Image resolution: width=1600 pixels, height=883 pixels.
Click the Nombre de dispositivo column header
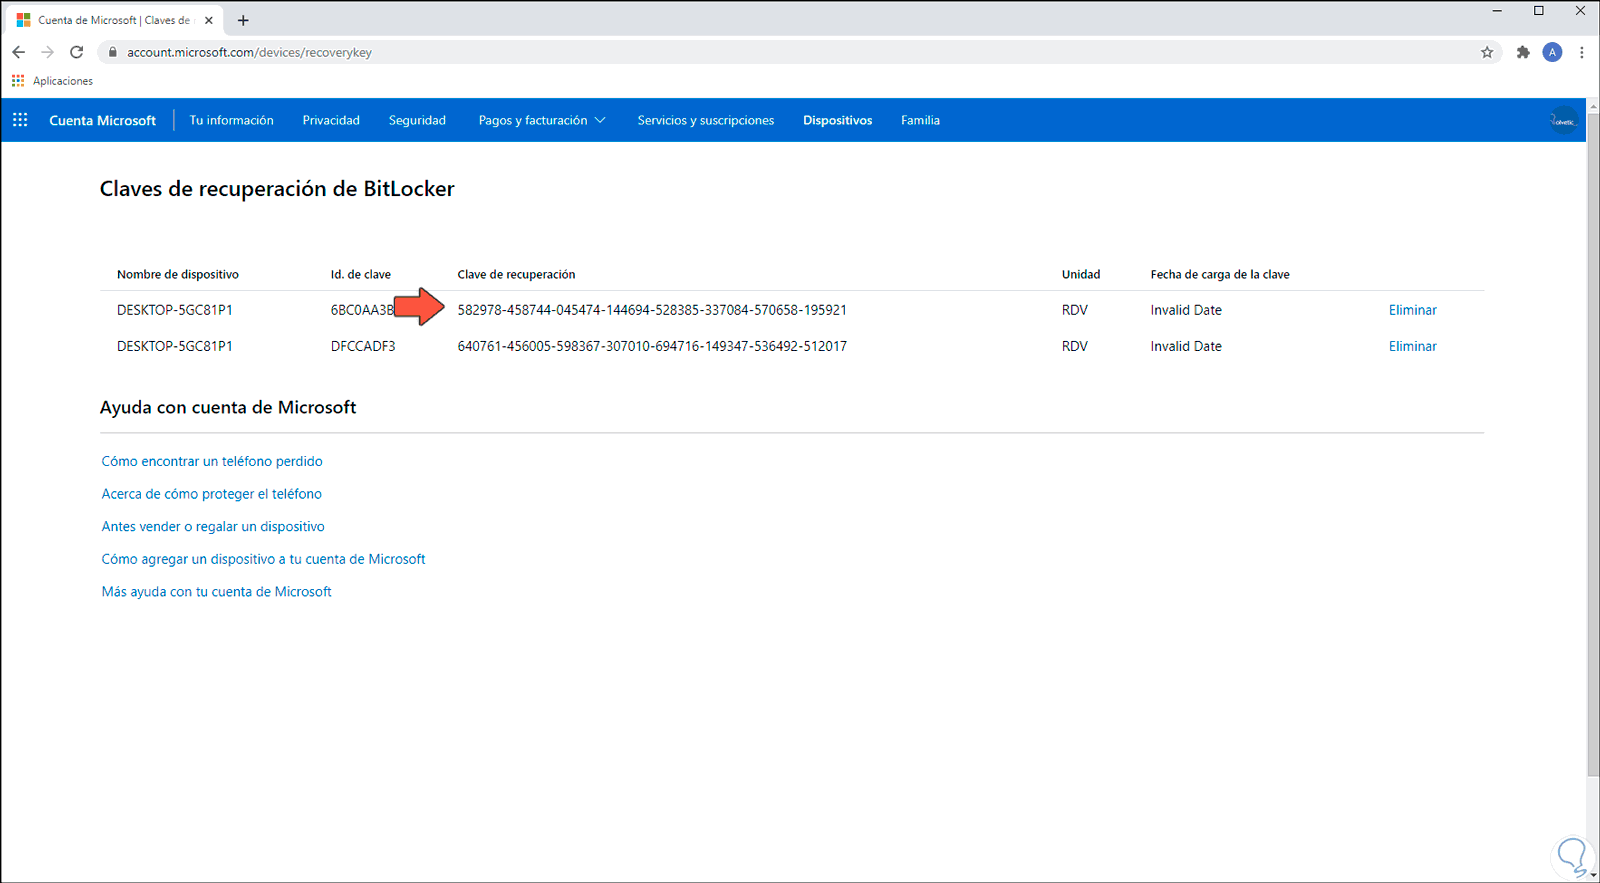[x=178, y=274]
